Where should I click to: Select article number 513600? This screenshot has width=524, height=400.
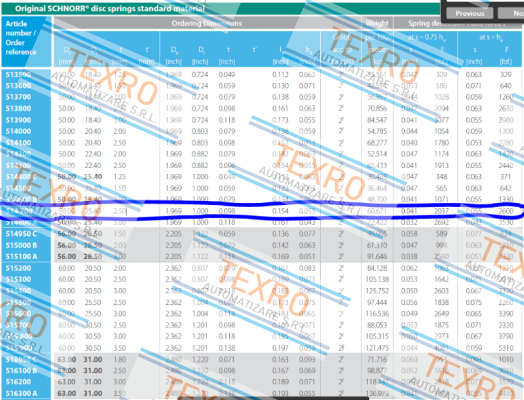[x=18, y=86]
